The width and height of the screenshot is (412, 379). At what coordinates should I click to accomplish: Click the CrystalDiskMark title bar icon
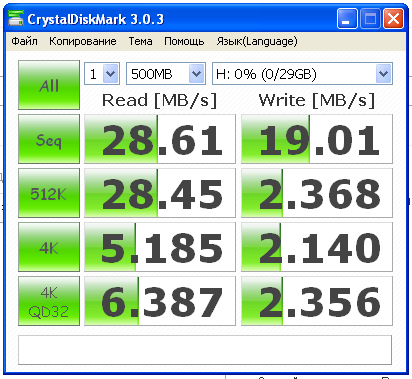click(x=16, y=19)
